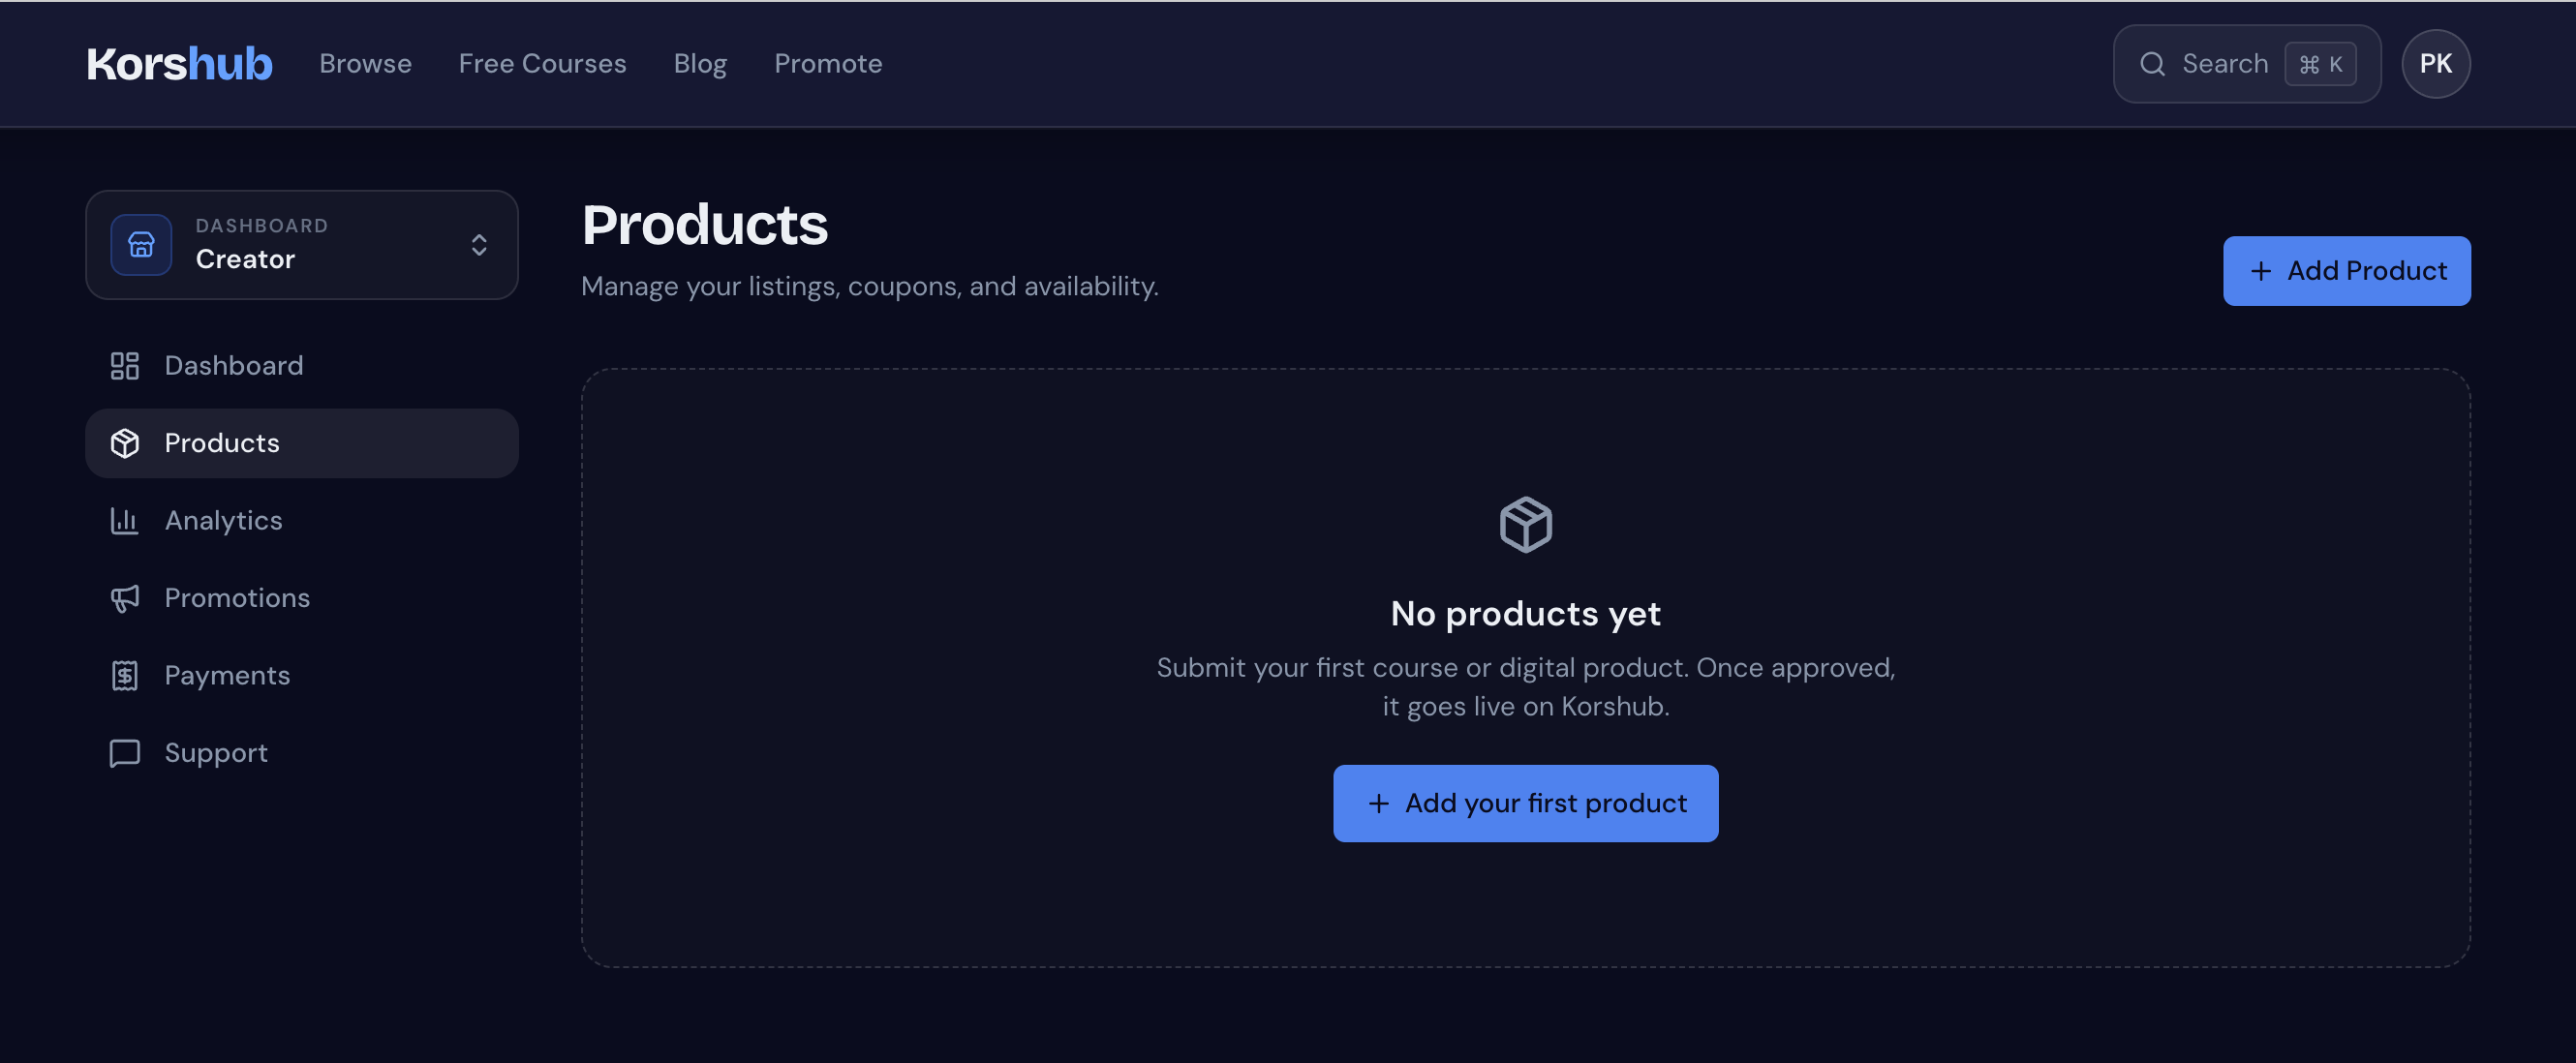Open the Creator dashboard dropdown
This screenshot has height=1063, width=2576.
302,245
